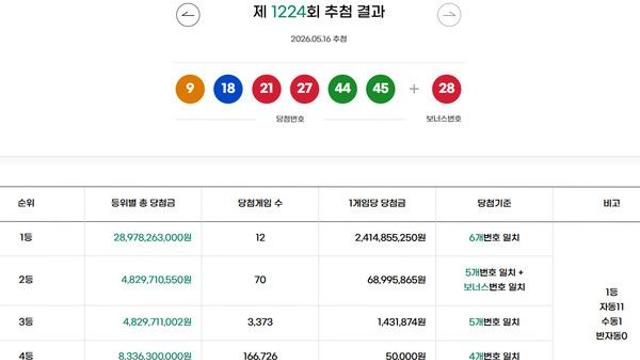Click the 2026.05.16 추첨 date text

pyautogui.click(x=319, y=39)
